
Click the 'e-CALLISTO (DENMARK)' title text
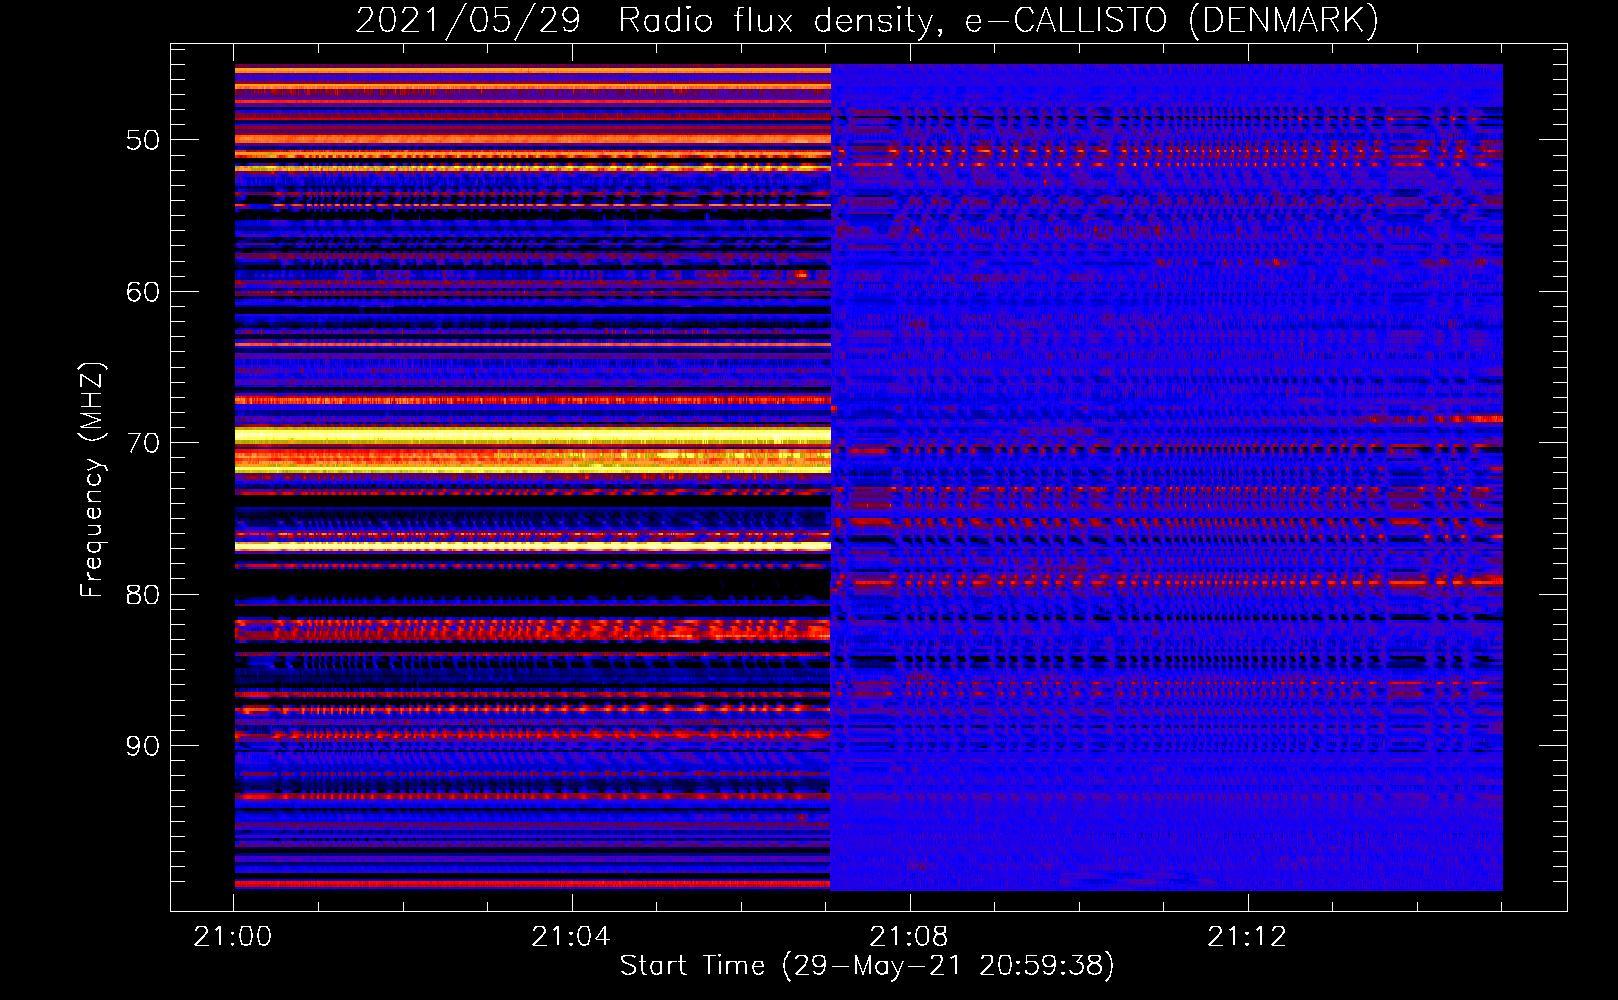tap(1172, 21)
